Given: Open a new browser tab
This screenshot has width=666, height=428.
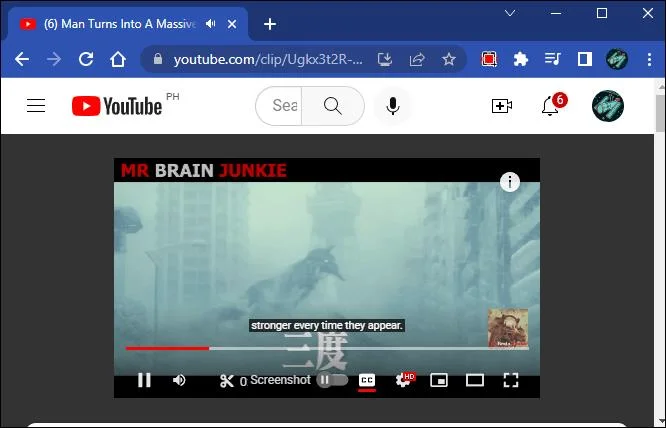Looking at the screenshot, I should (270, 24).
